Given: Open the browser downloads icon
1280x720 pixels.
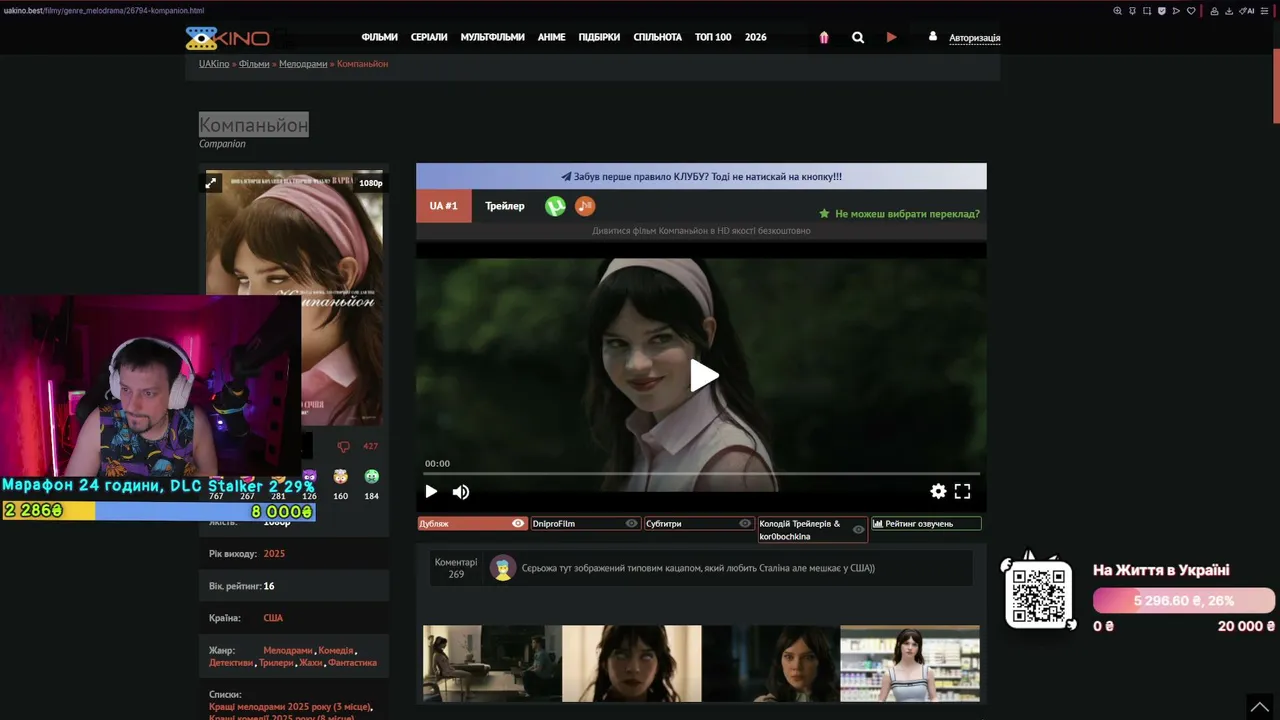Looking at the screenshot, I should (1229, 11).
